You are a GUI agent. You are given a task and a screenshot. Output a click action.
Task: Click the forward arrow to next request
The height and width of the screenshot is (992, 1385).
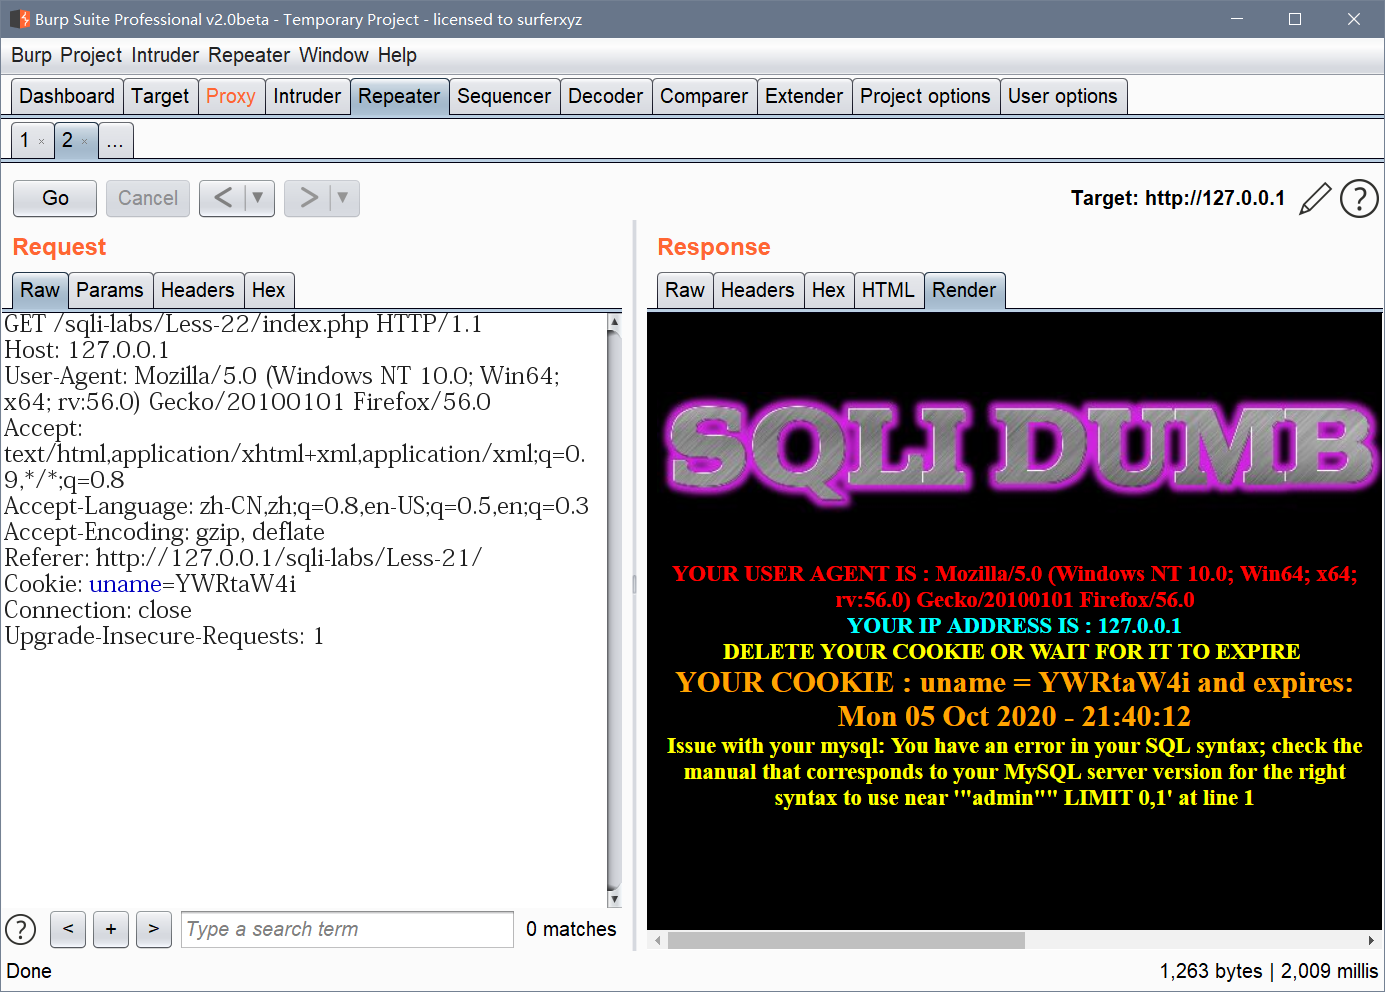(x=310, y=198)
